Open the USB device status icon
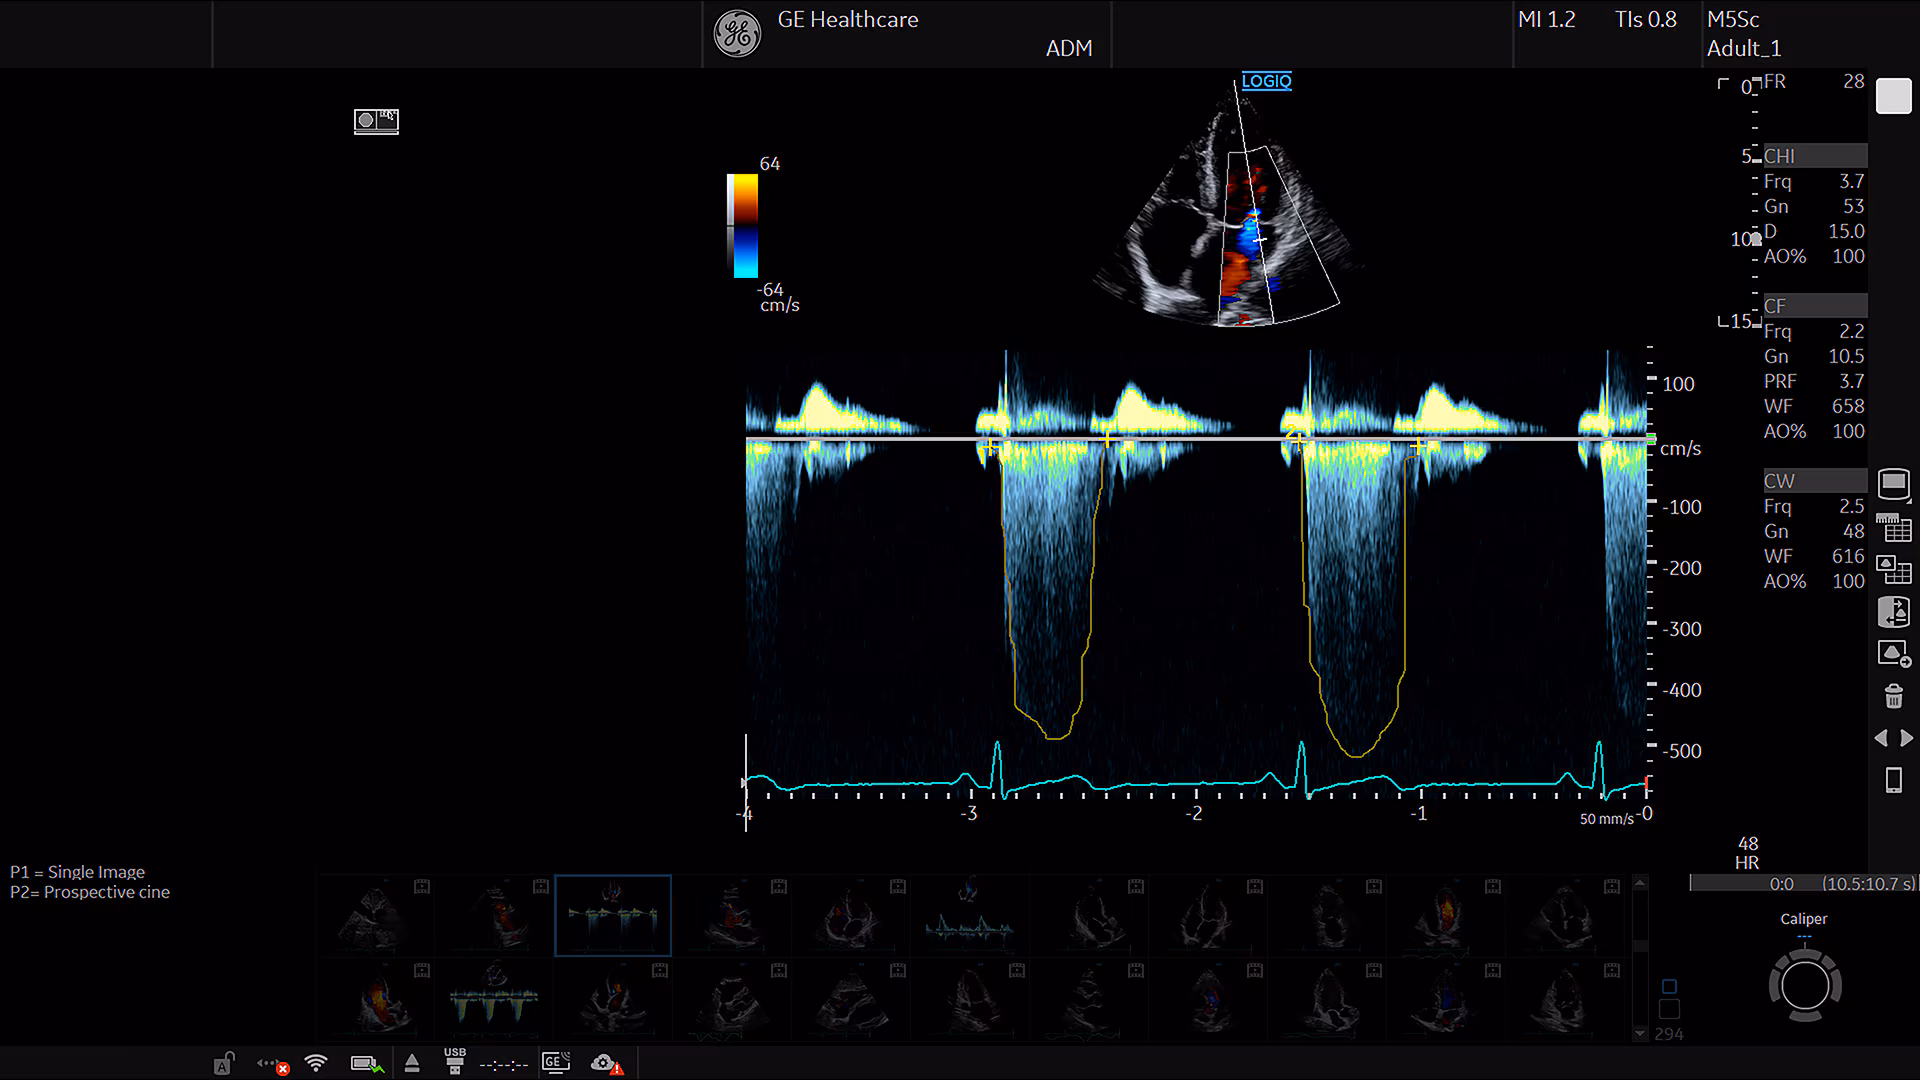The height and width of the screenshot is (1080, 1920). [455, 1062]
